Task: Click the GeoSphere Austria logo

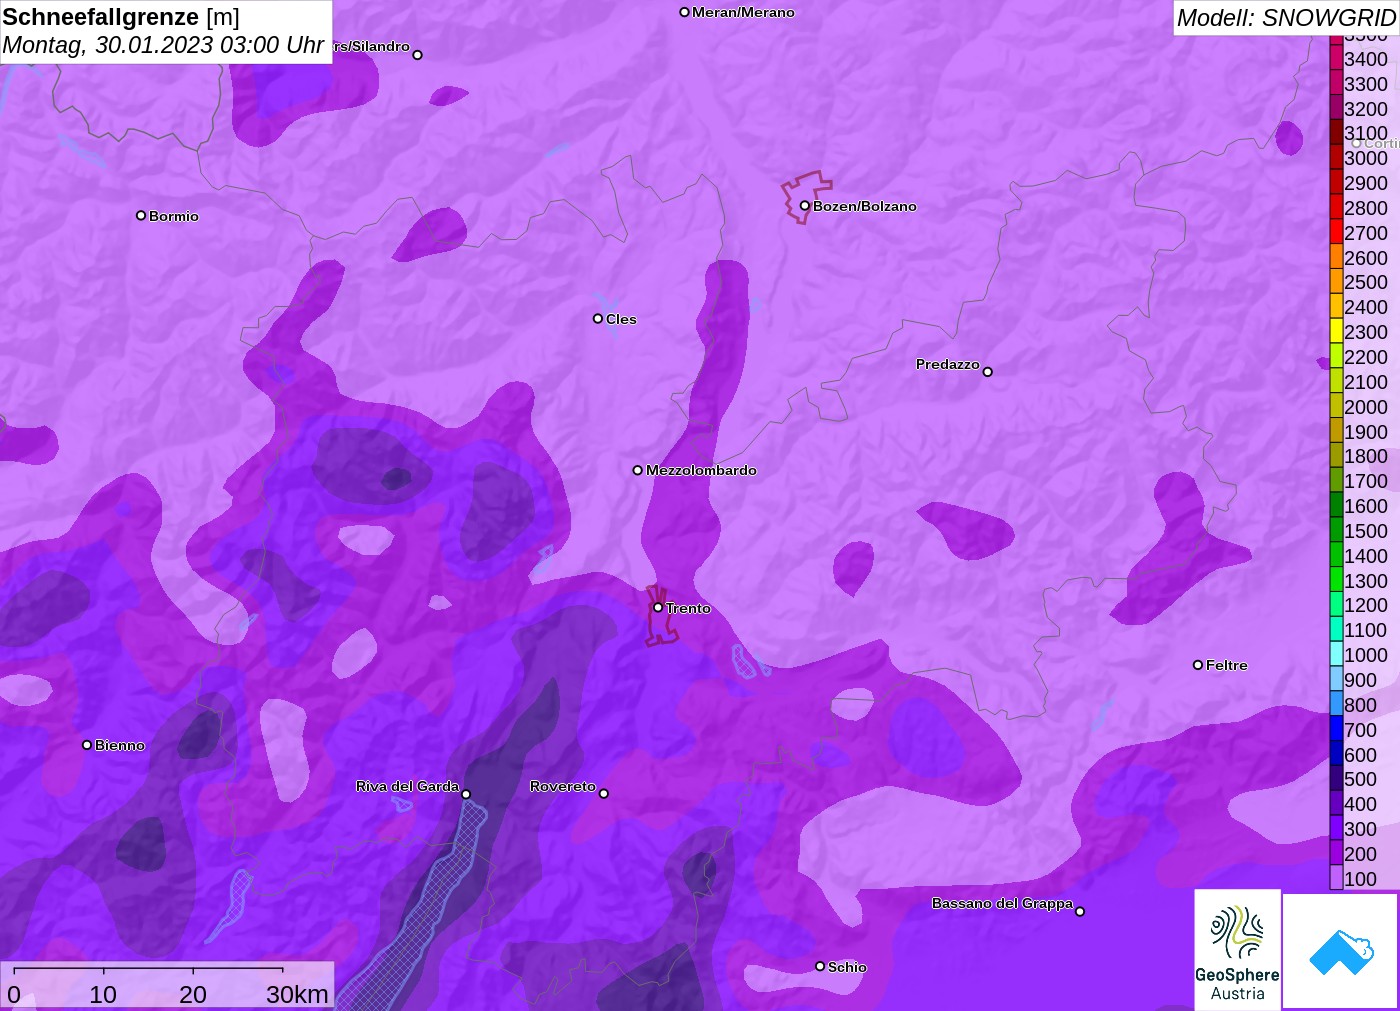Action: [1237, 950]
